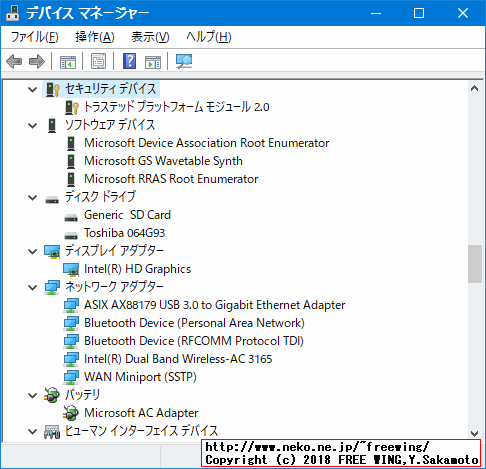
Task: Click the blue Help question mark icon
Action: tap(129, 61)
